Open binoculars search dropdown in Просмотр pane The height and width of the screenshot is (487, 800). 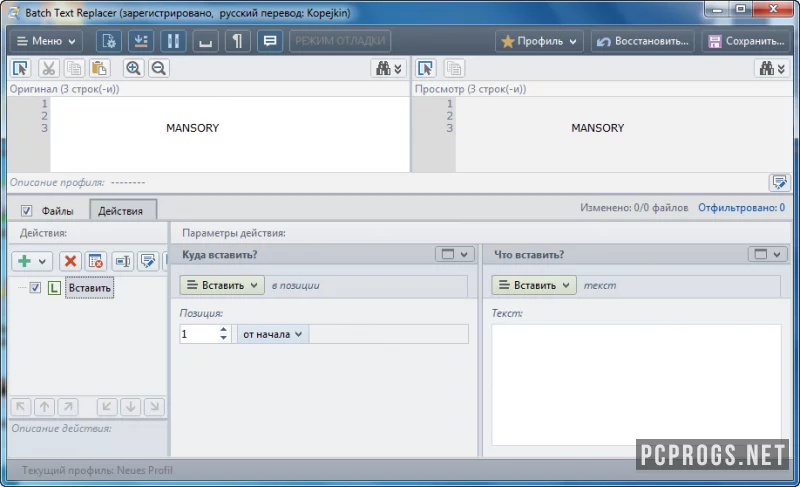tap(772, 68)
